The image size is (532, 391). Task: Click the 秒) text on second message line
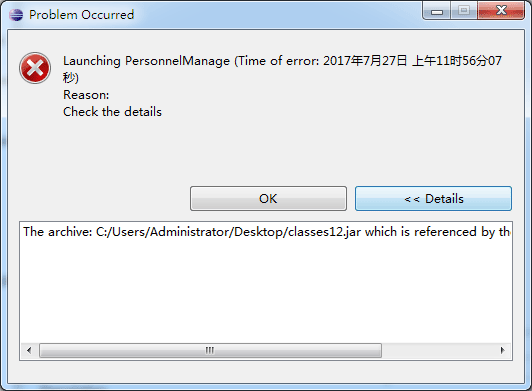click(71, 78)
